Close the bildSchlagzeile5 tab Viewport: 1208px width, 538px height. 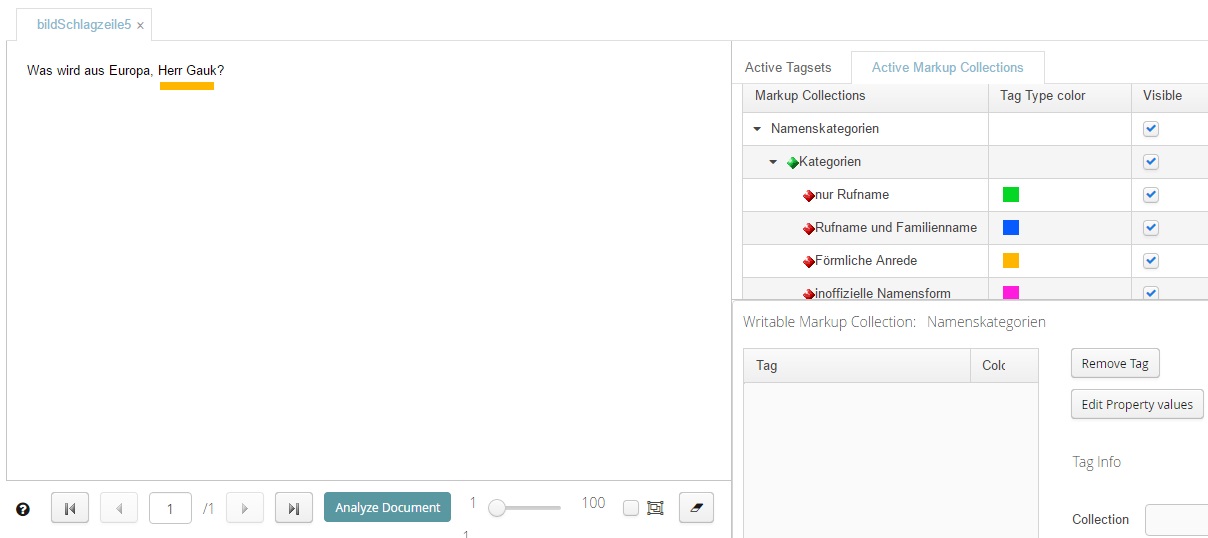point(140,25)
